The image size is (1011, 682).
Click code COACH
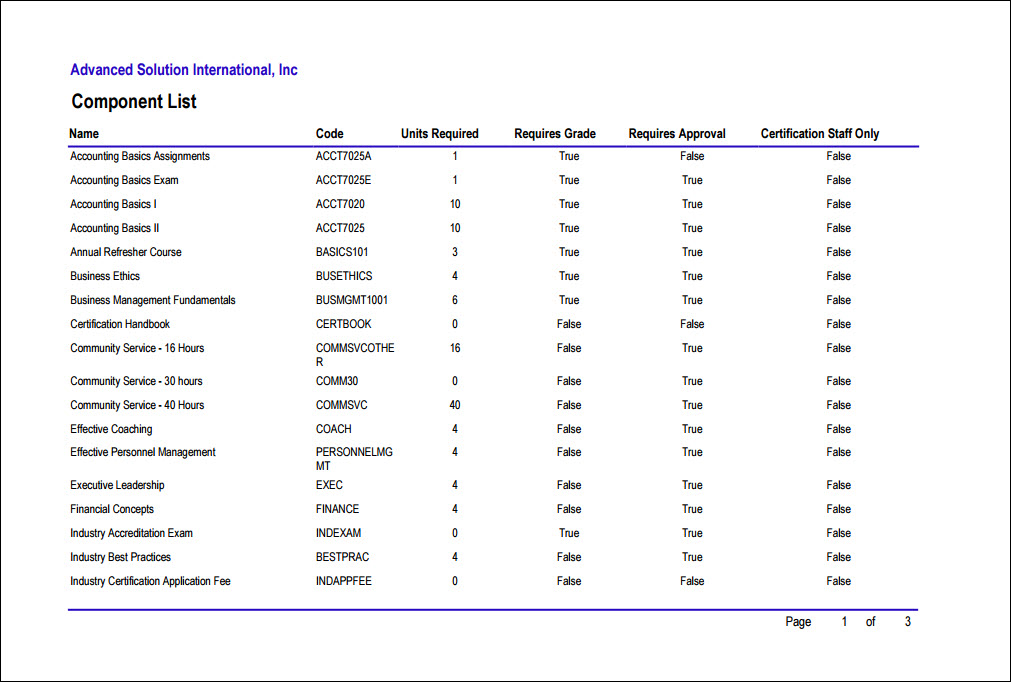(x=334, y=429)
